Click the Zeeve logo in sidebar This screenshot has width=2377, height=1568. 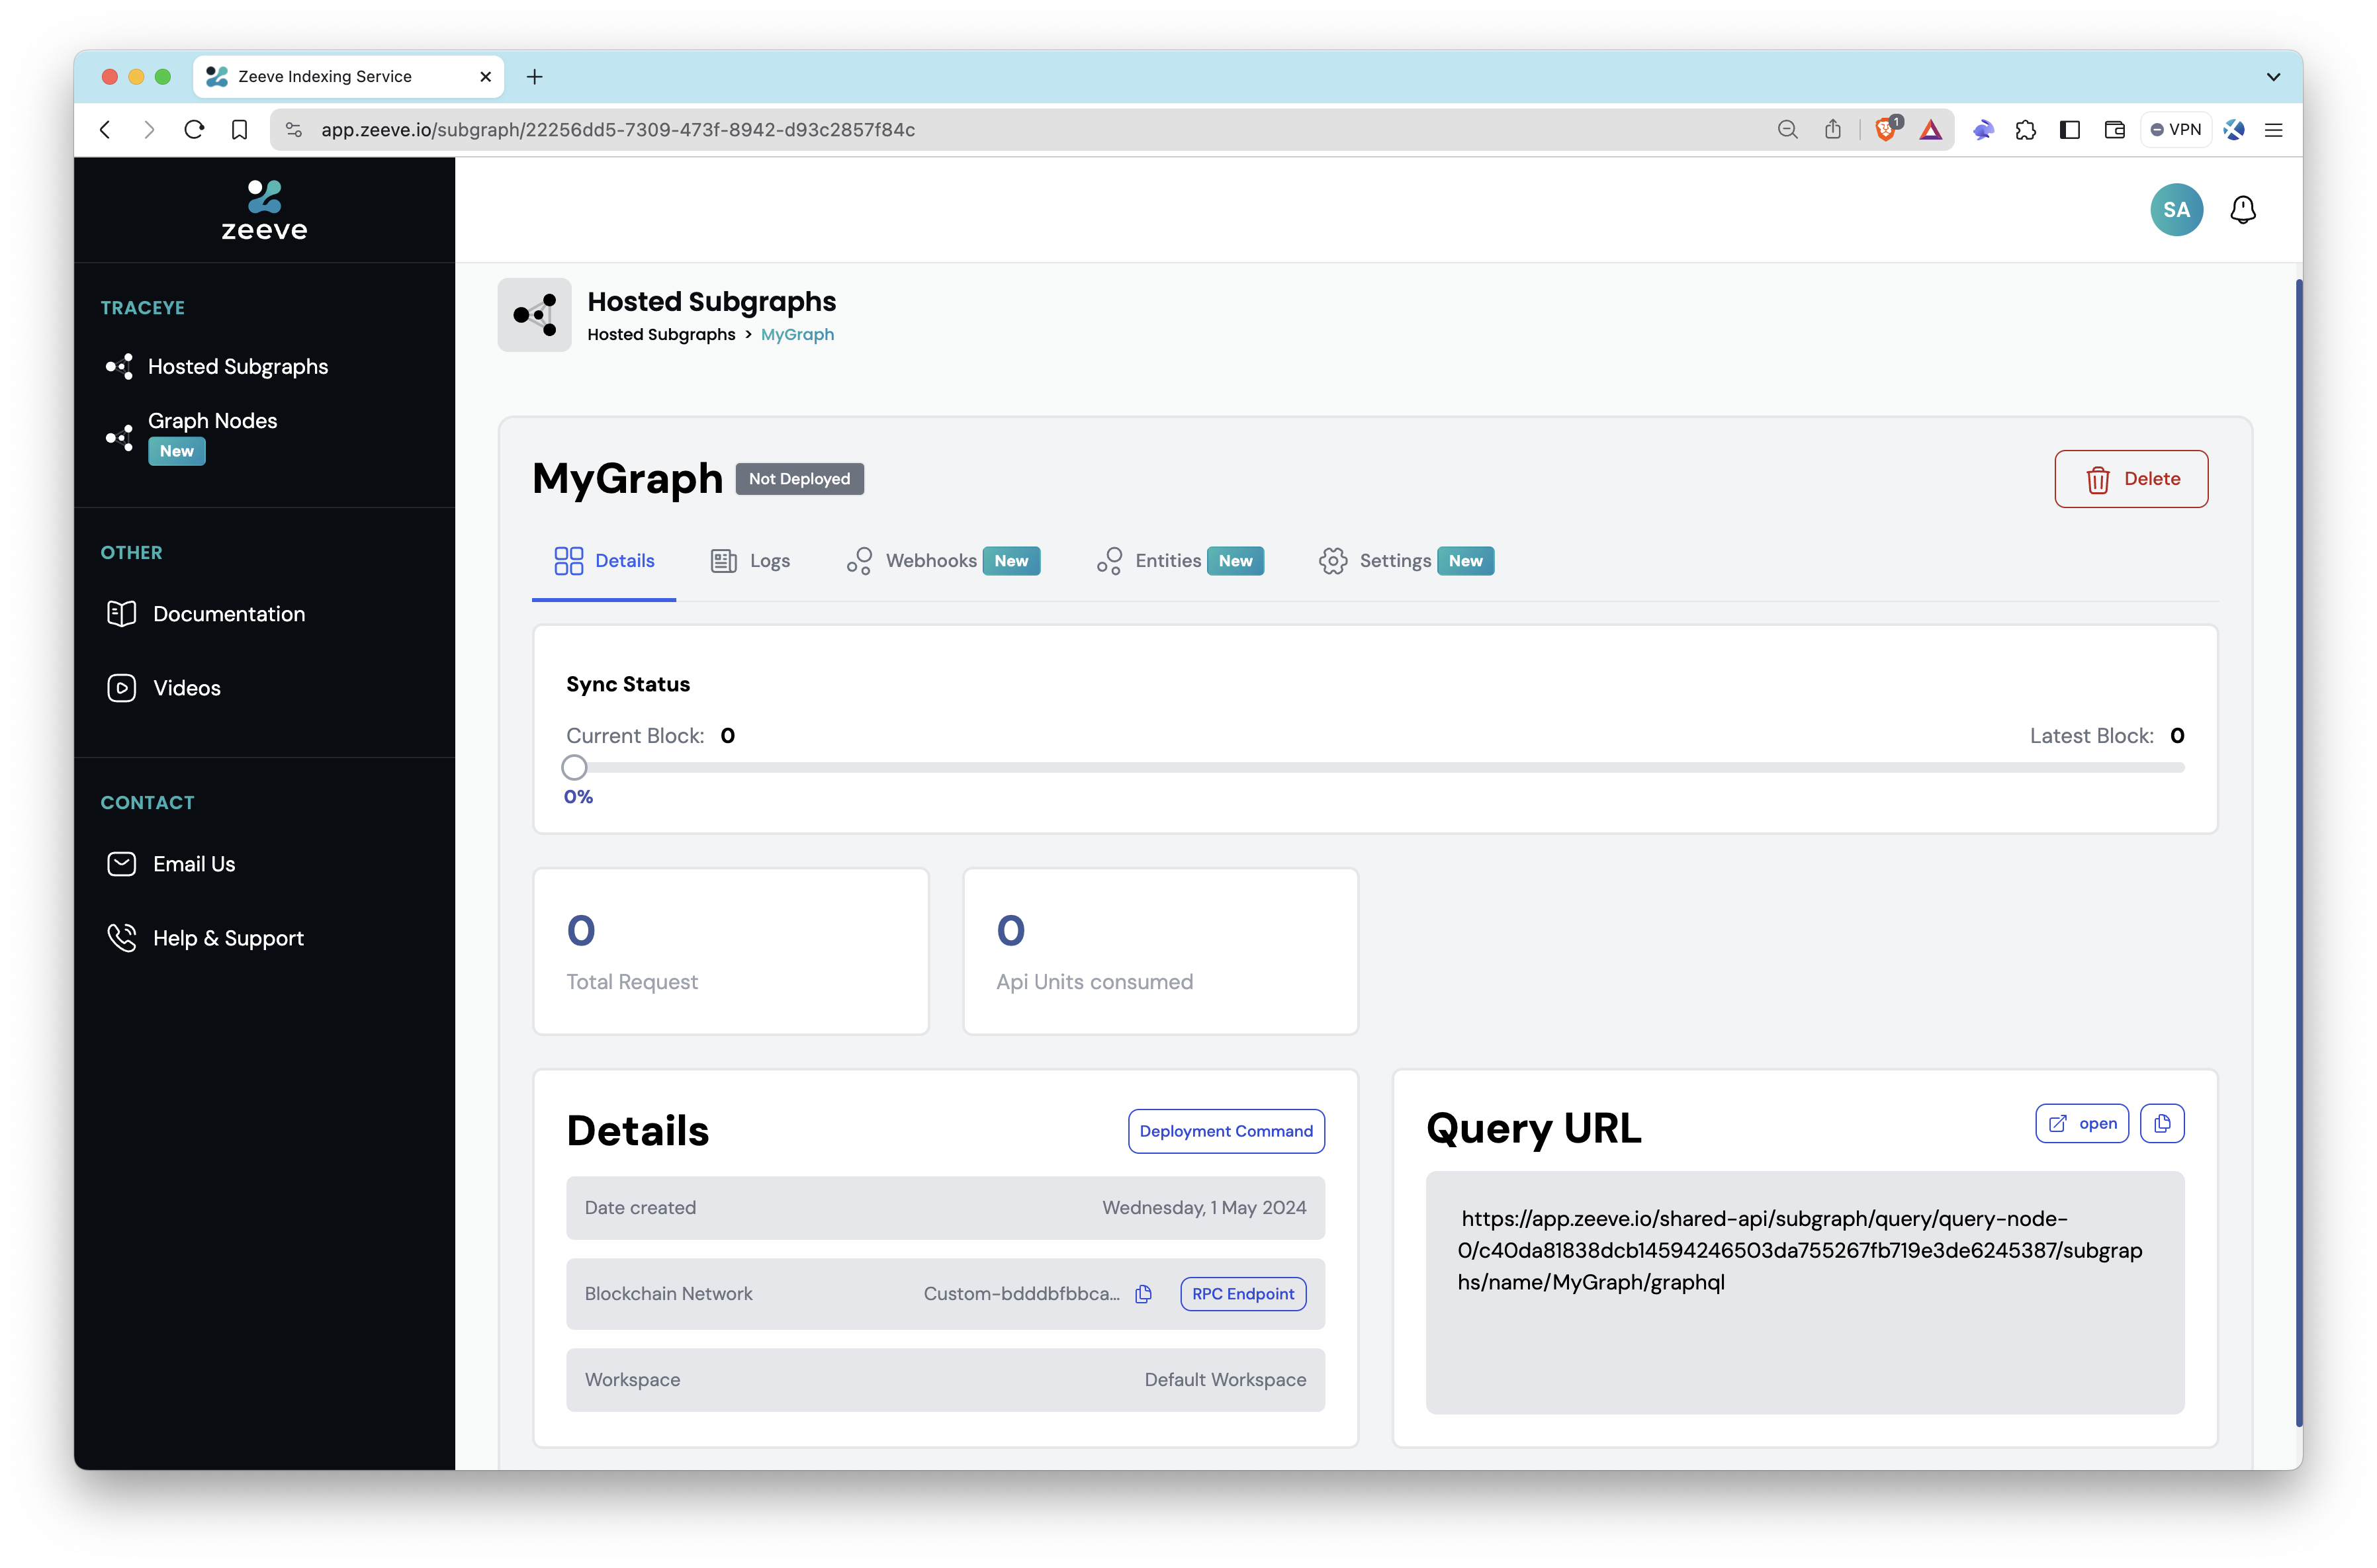[264, 210]
